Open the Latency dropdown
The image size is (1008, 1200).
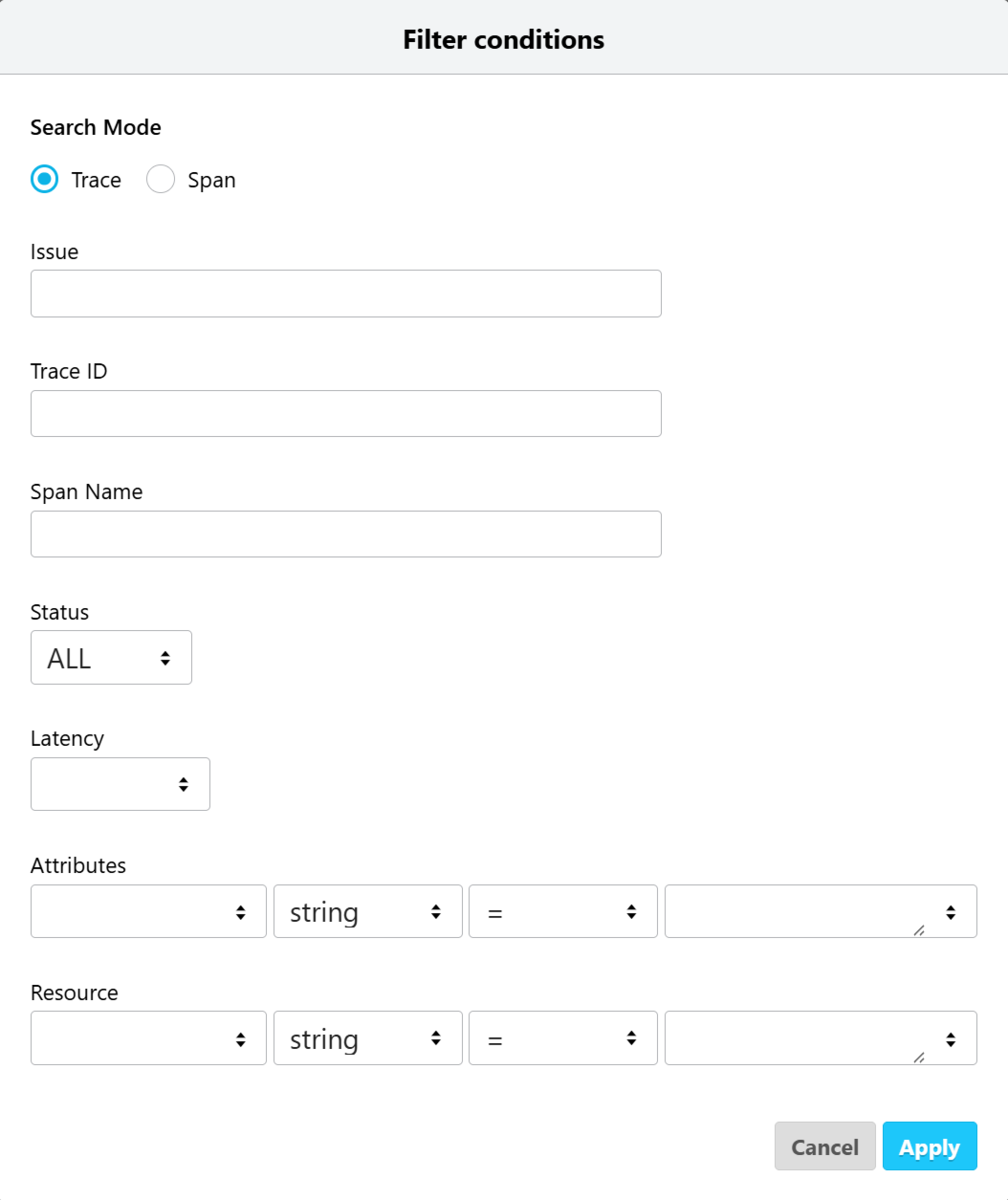[120, 784]
